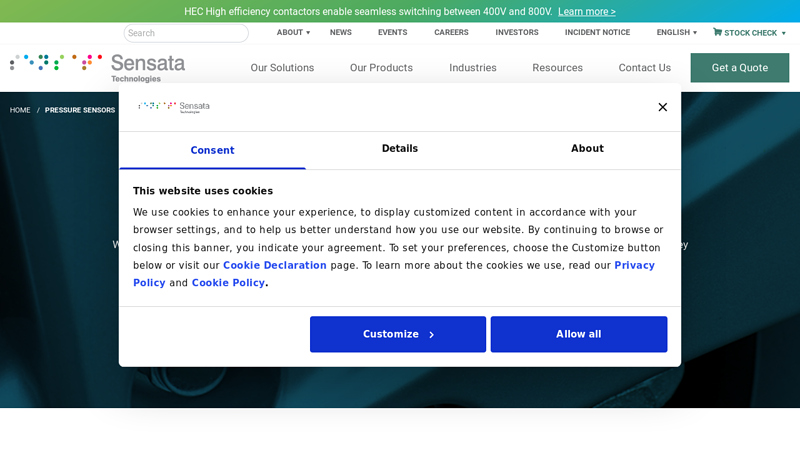
Task: Select the Consent tab
Action: 212,150
